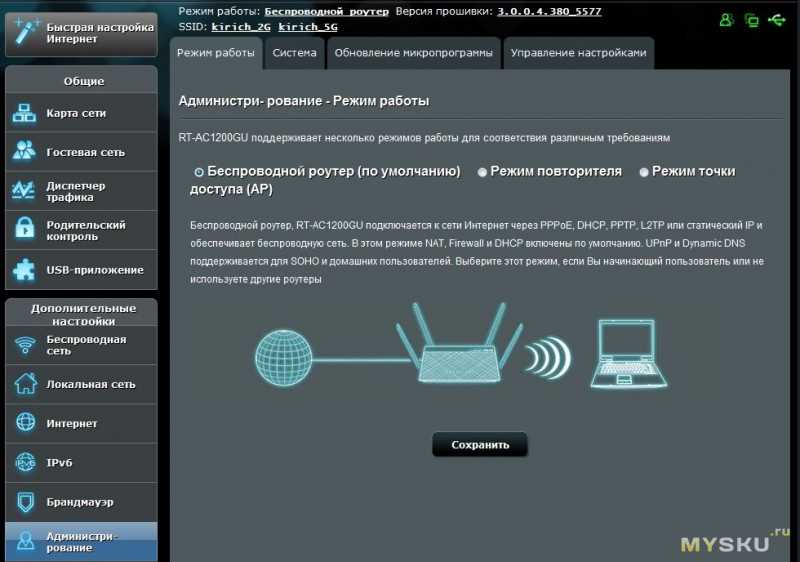Image resolution: width=800 pixels, height=562 pixels.
Task: Open the USB-приложение menu label
Action: [x=95, y=270]
